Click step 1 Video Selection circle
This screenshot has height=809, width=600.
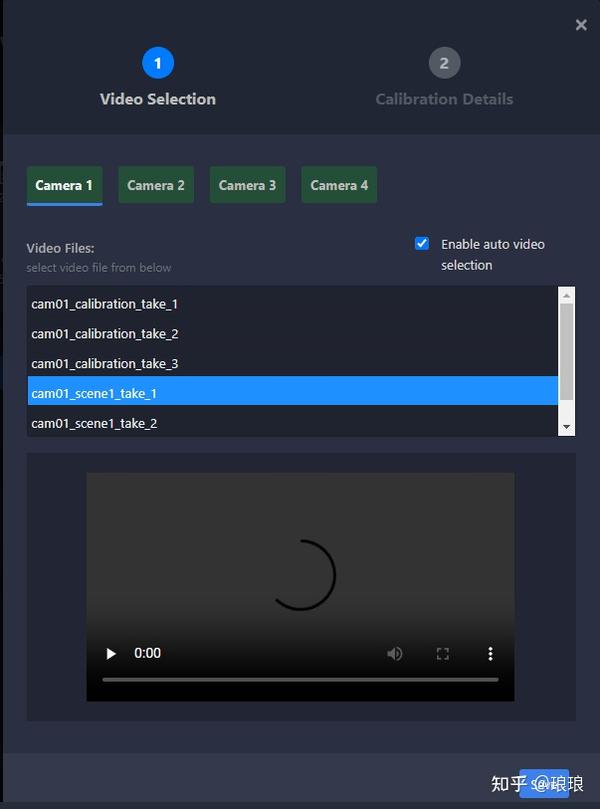coord(158,63)
